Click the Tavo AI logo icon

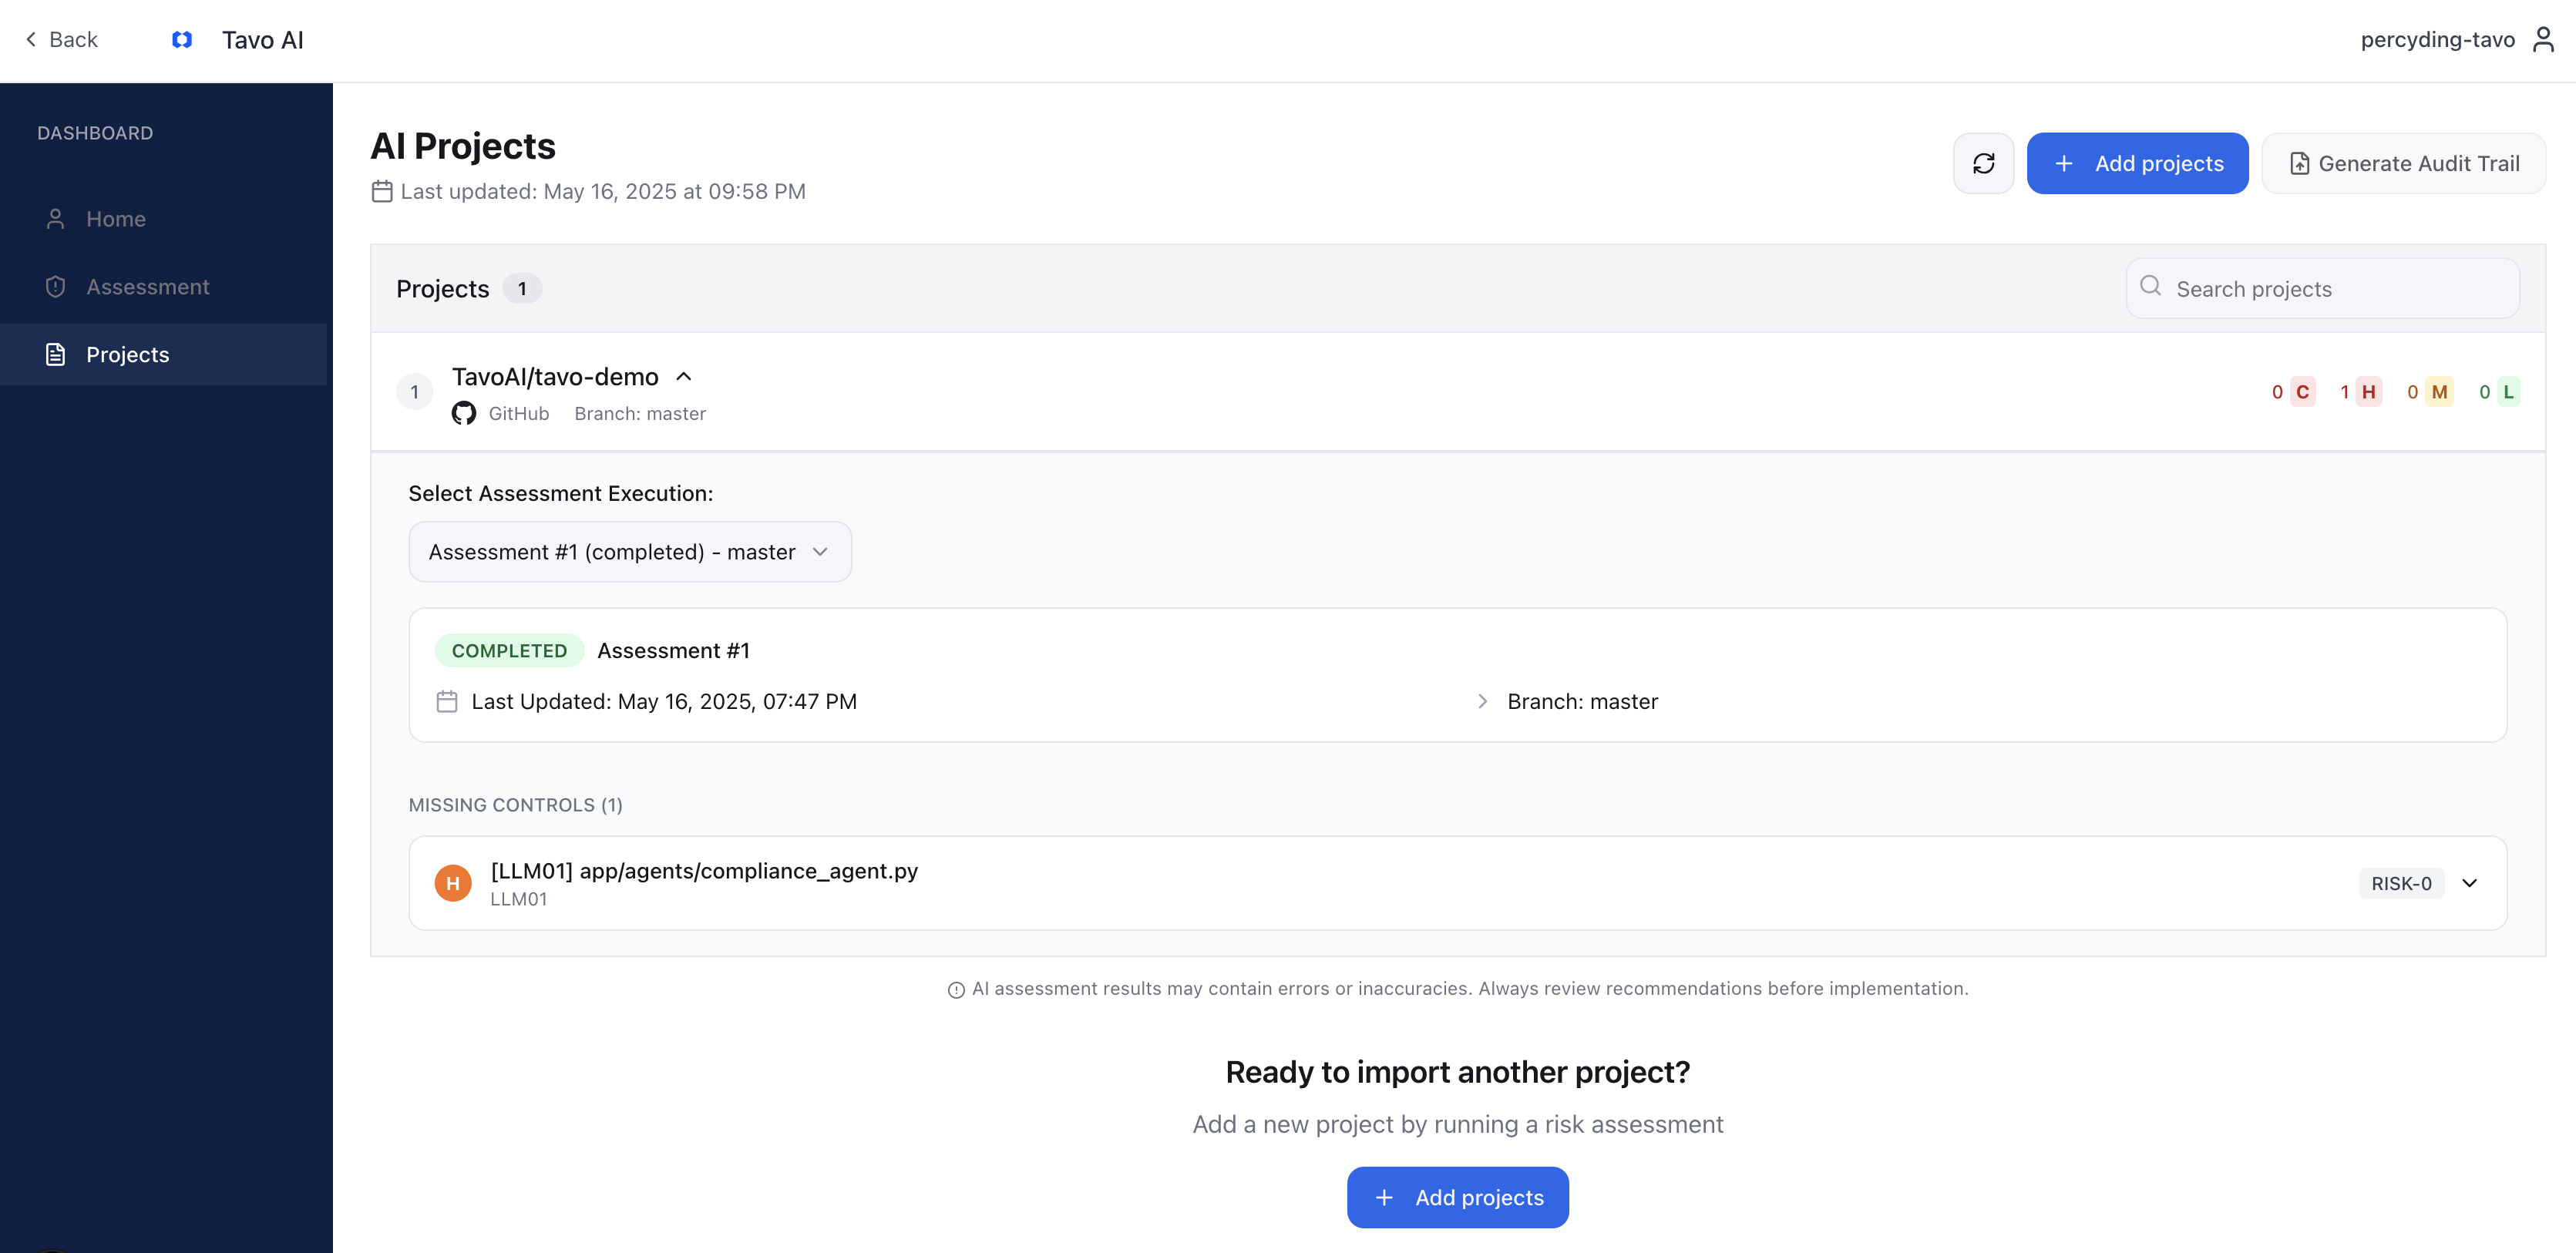point(182,39)
